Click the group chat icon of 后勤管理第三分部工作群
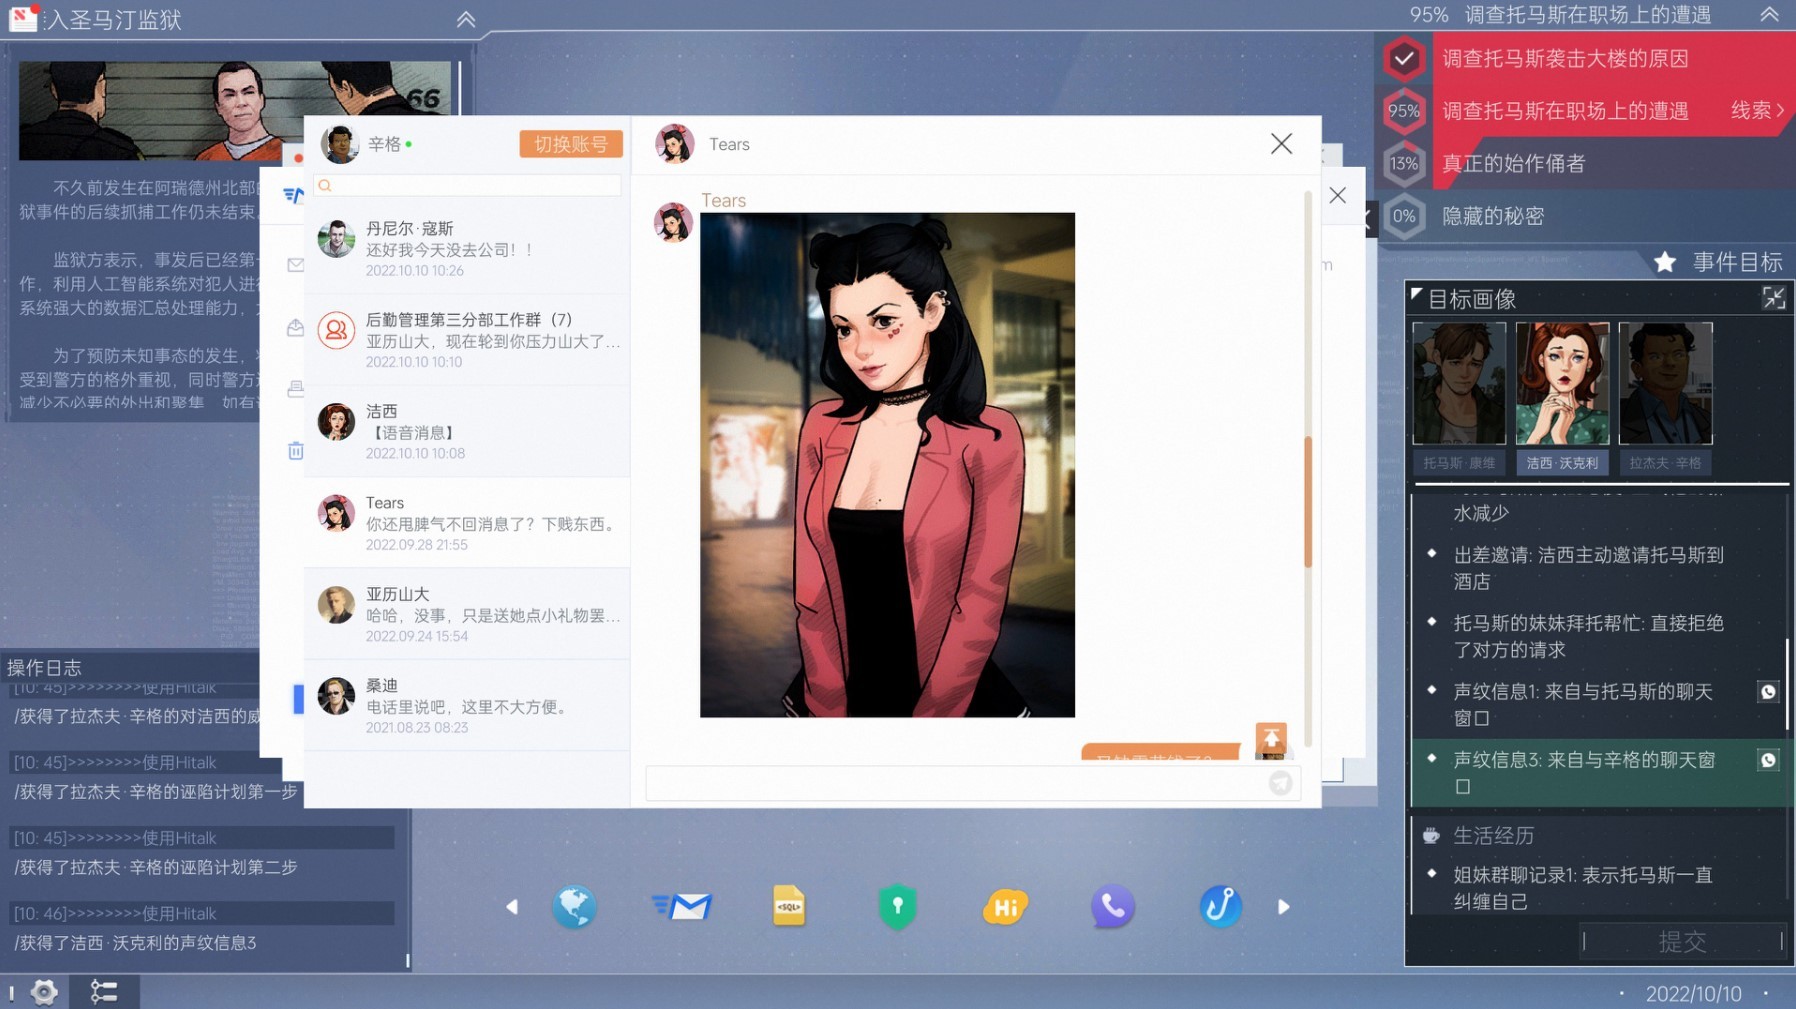Viewport: 1796px width, 1009px height. coord(336,330)
